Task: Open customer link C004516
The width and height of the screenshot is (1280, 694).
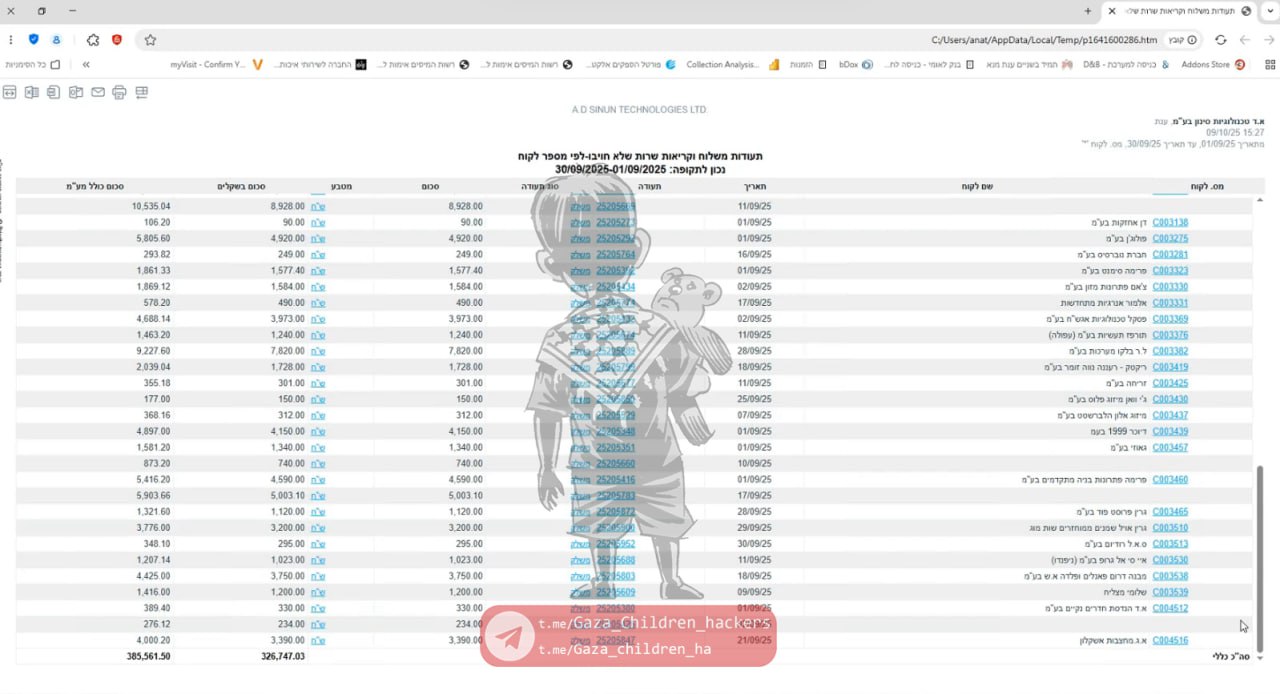Action: pyautogui.click(x=1170, y=641)
